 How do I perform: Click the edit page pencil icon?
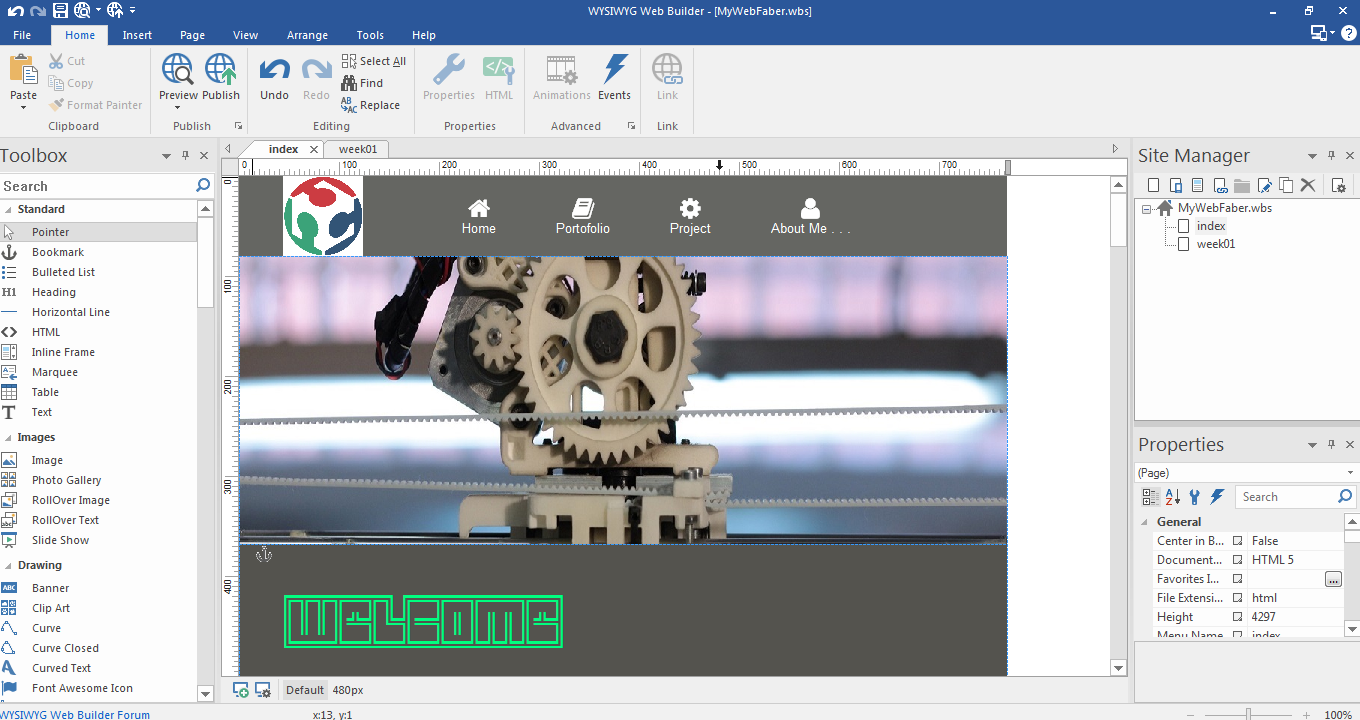click(x=1264, y=185)
